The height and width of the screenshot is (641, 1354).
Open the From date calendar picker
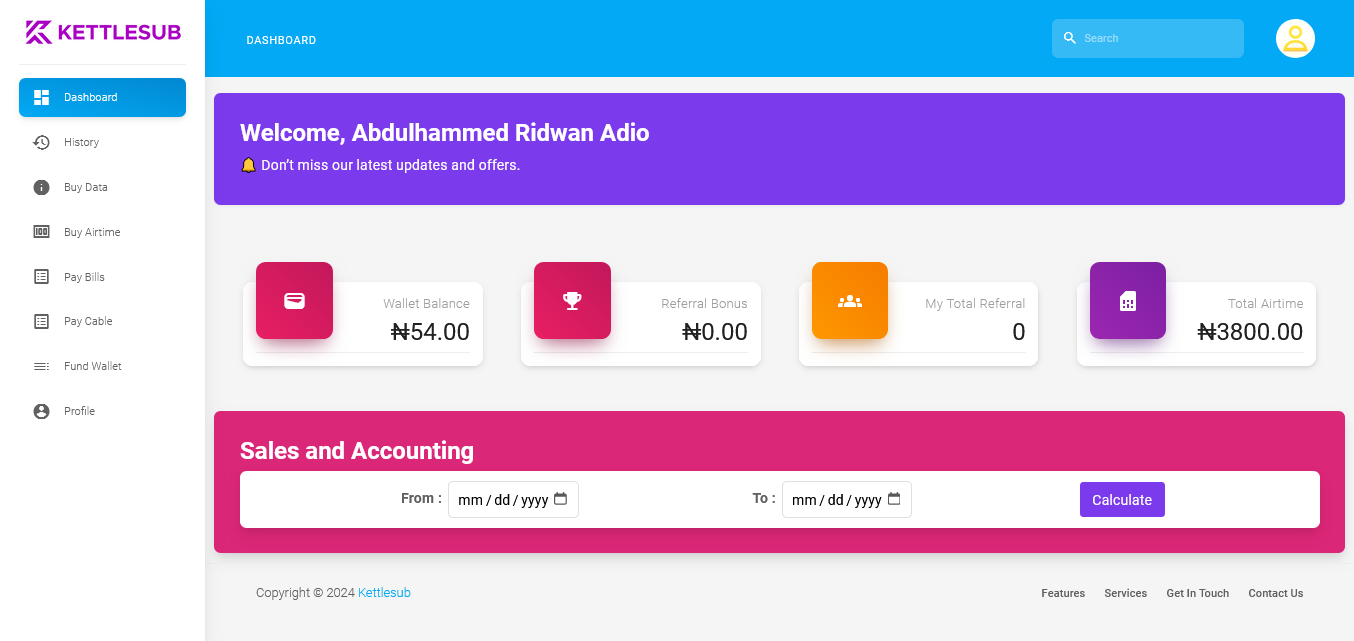tap(560, 499)
